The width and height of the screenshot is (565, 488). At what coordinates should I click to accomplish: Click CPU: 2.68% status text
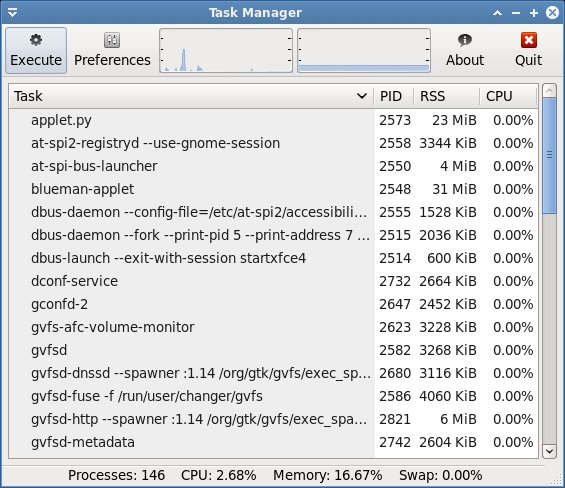point(219,475)
